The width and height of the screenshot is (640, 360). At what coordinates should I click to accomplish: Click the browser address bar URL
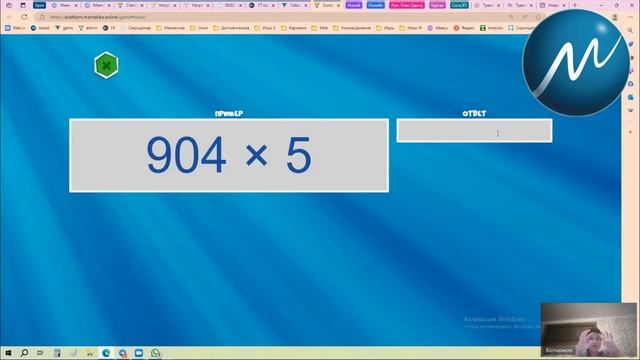point(97,17)
